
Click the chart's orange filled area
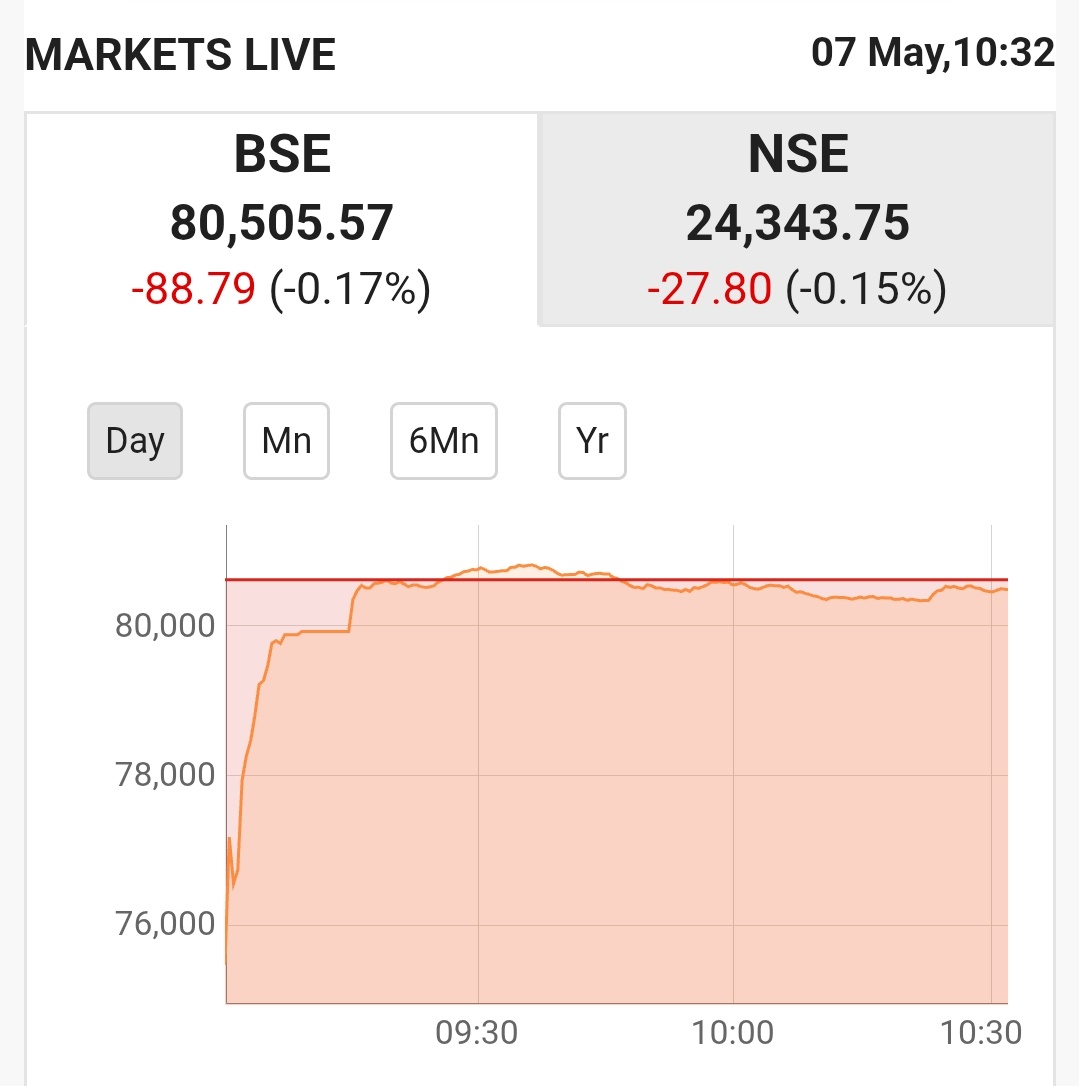(x=600, y=800)
